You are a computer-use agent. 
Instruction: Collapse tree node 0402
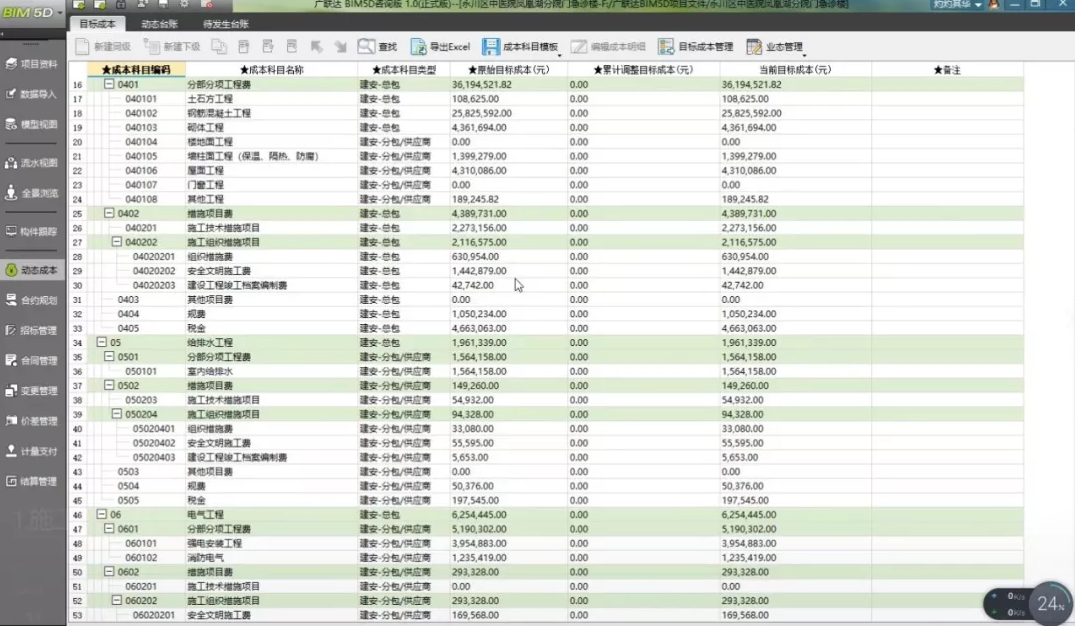(x=108, y=213)
